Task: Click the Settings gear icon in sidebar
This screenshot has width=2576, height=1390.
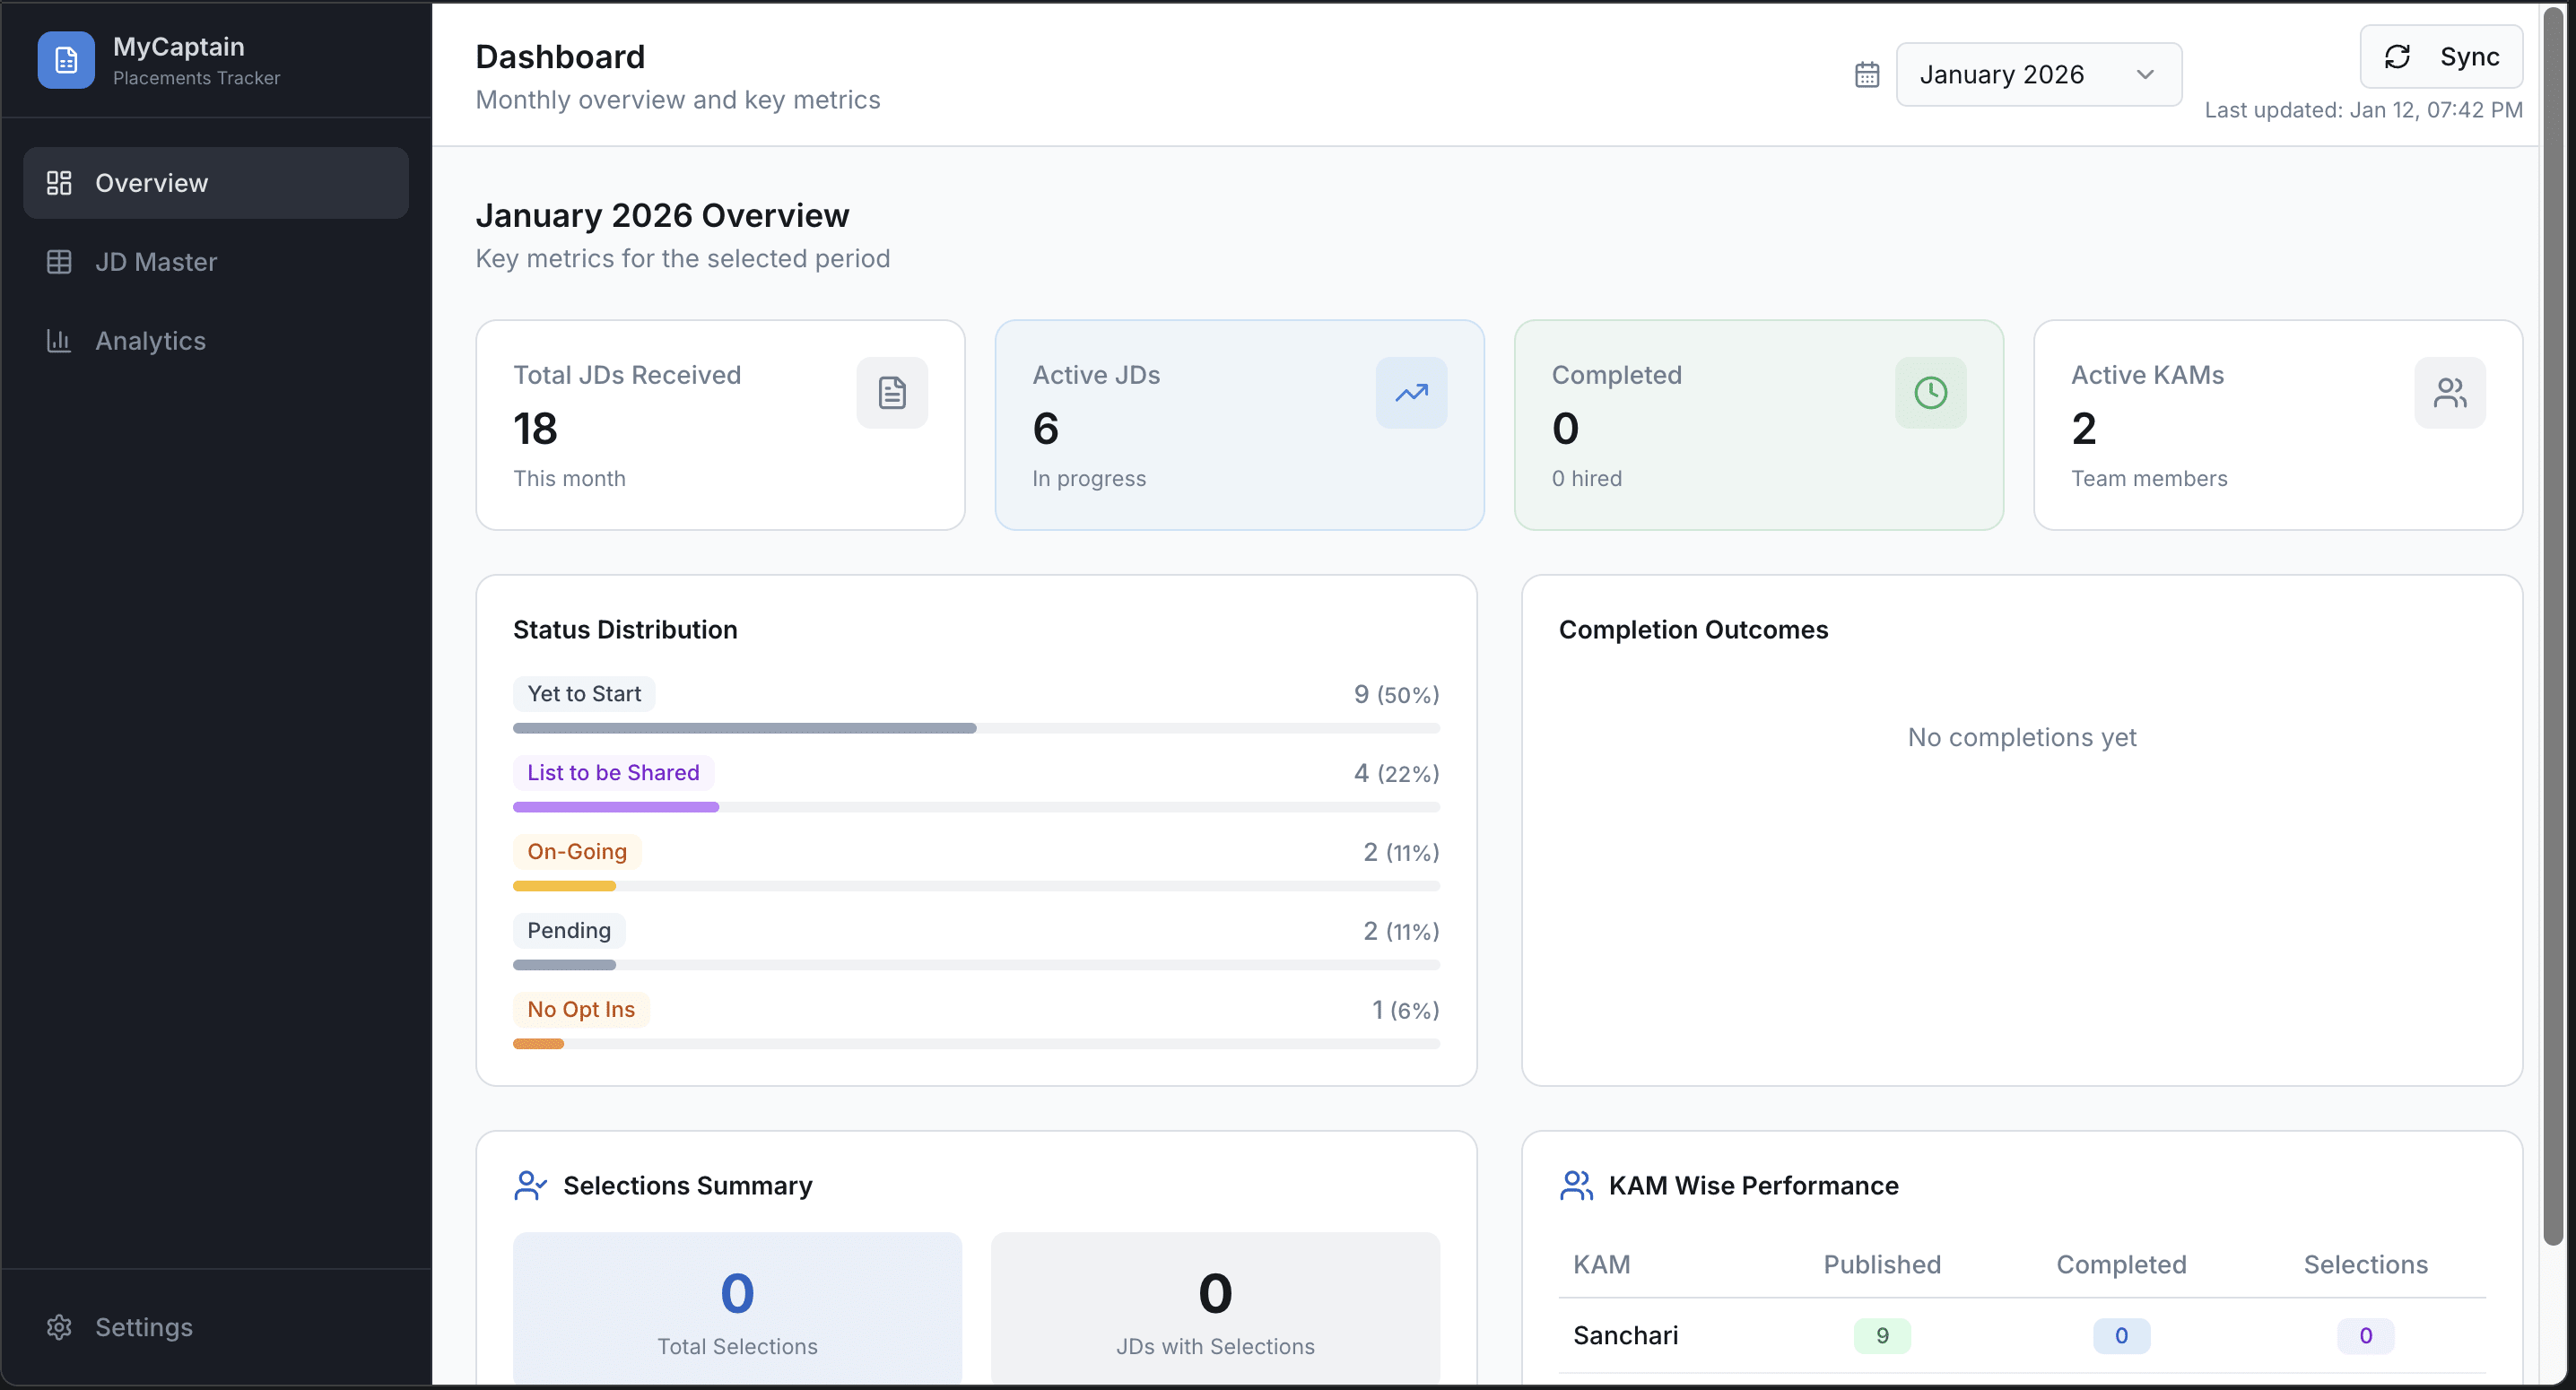Action: [x=59, y=1327]
